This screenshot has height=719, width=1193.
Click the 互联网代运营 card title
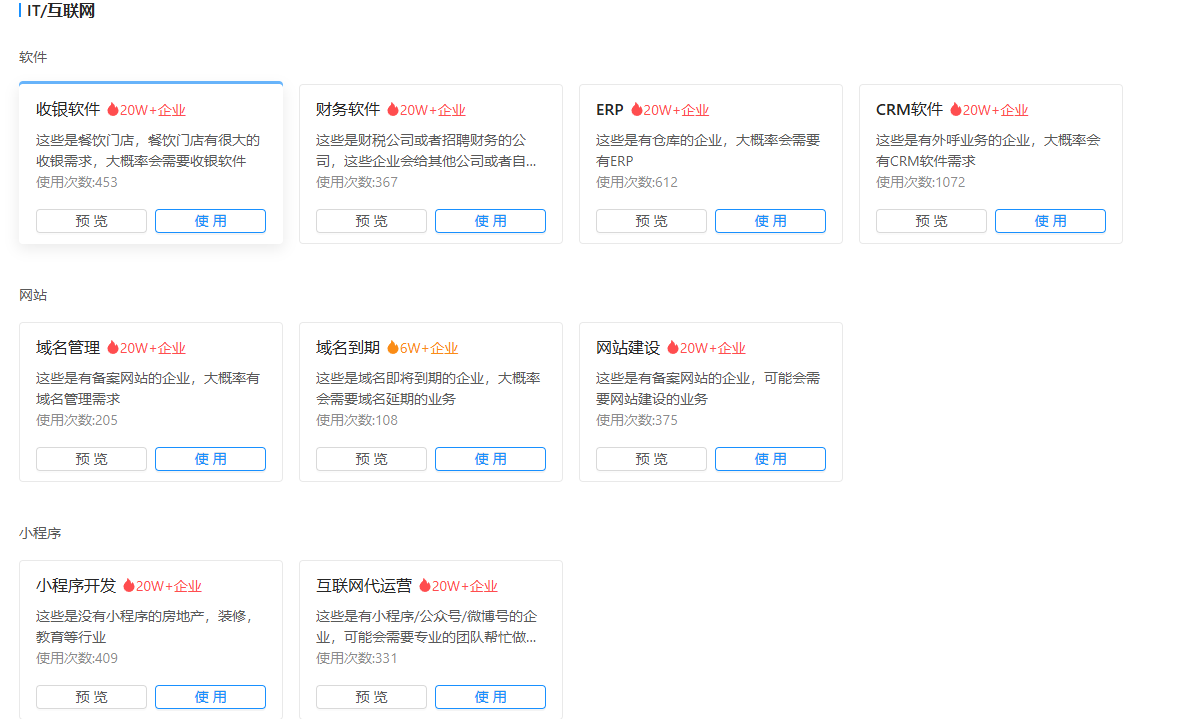point(364,586)
